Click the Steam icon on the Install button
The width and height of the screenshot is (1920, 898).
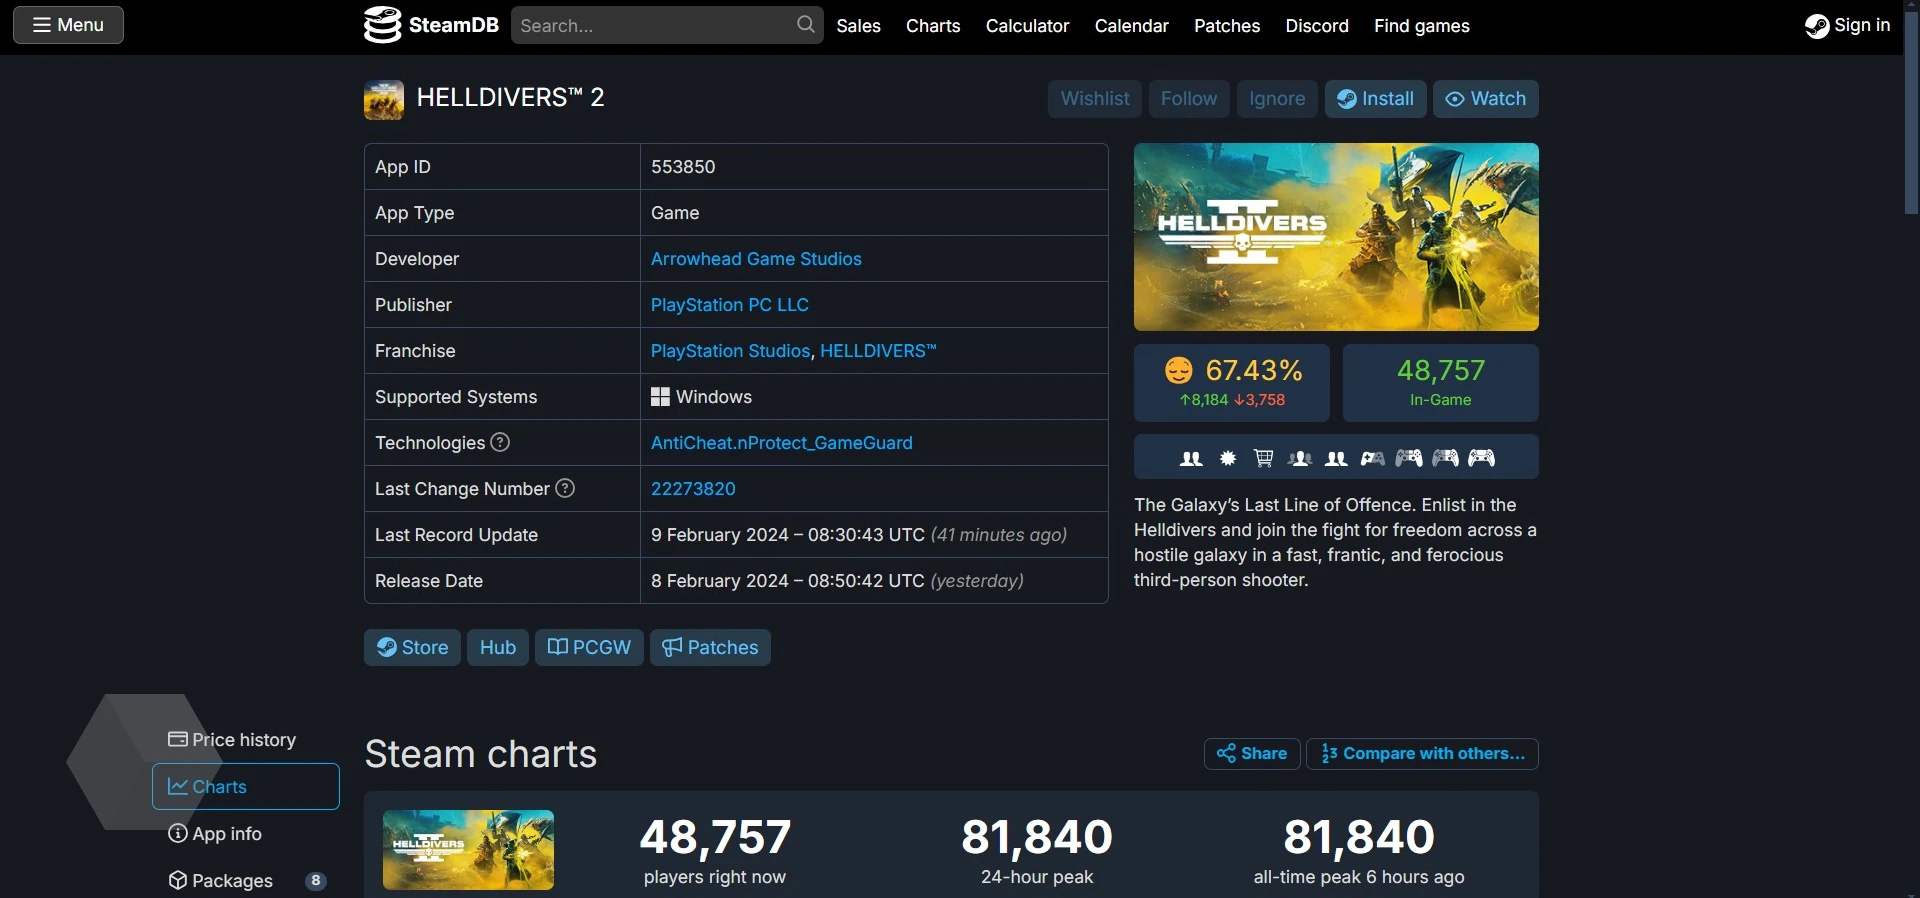tap(1347, 99)
